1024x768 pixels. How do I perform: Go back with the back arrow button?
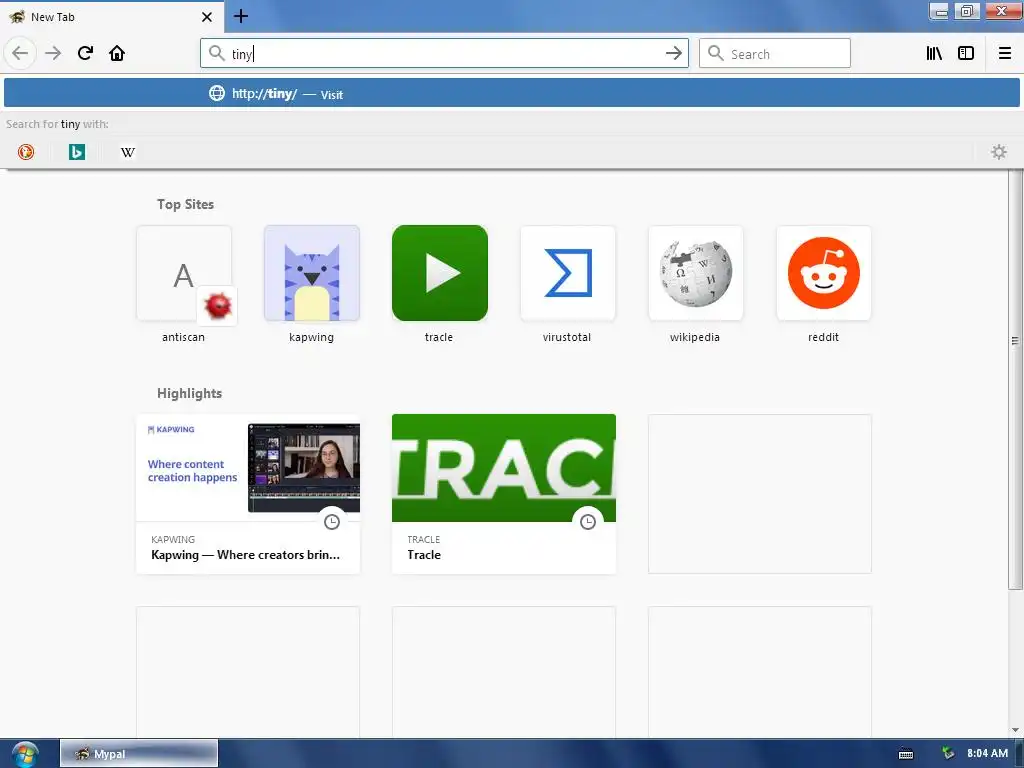20,53
